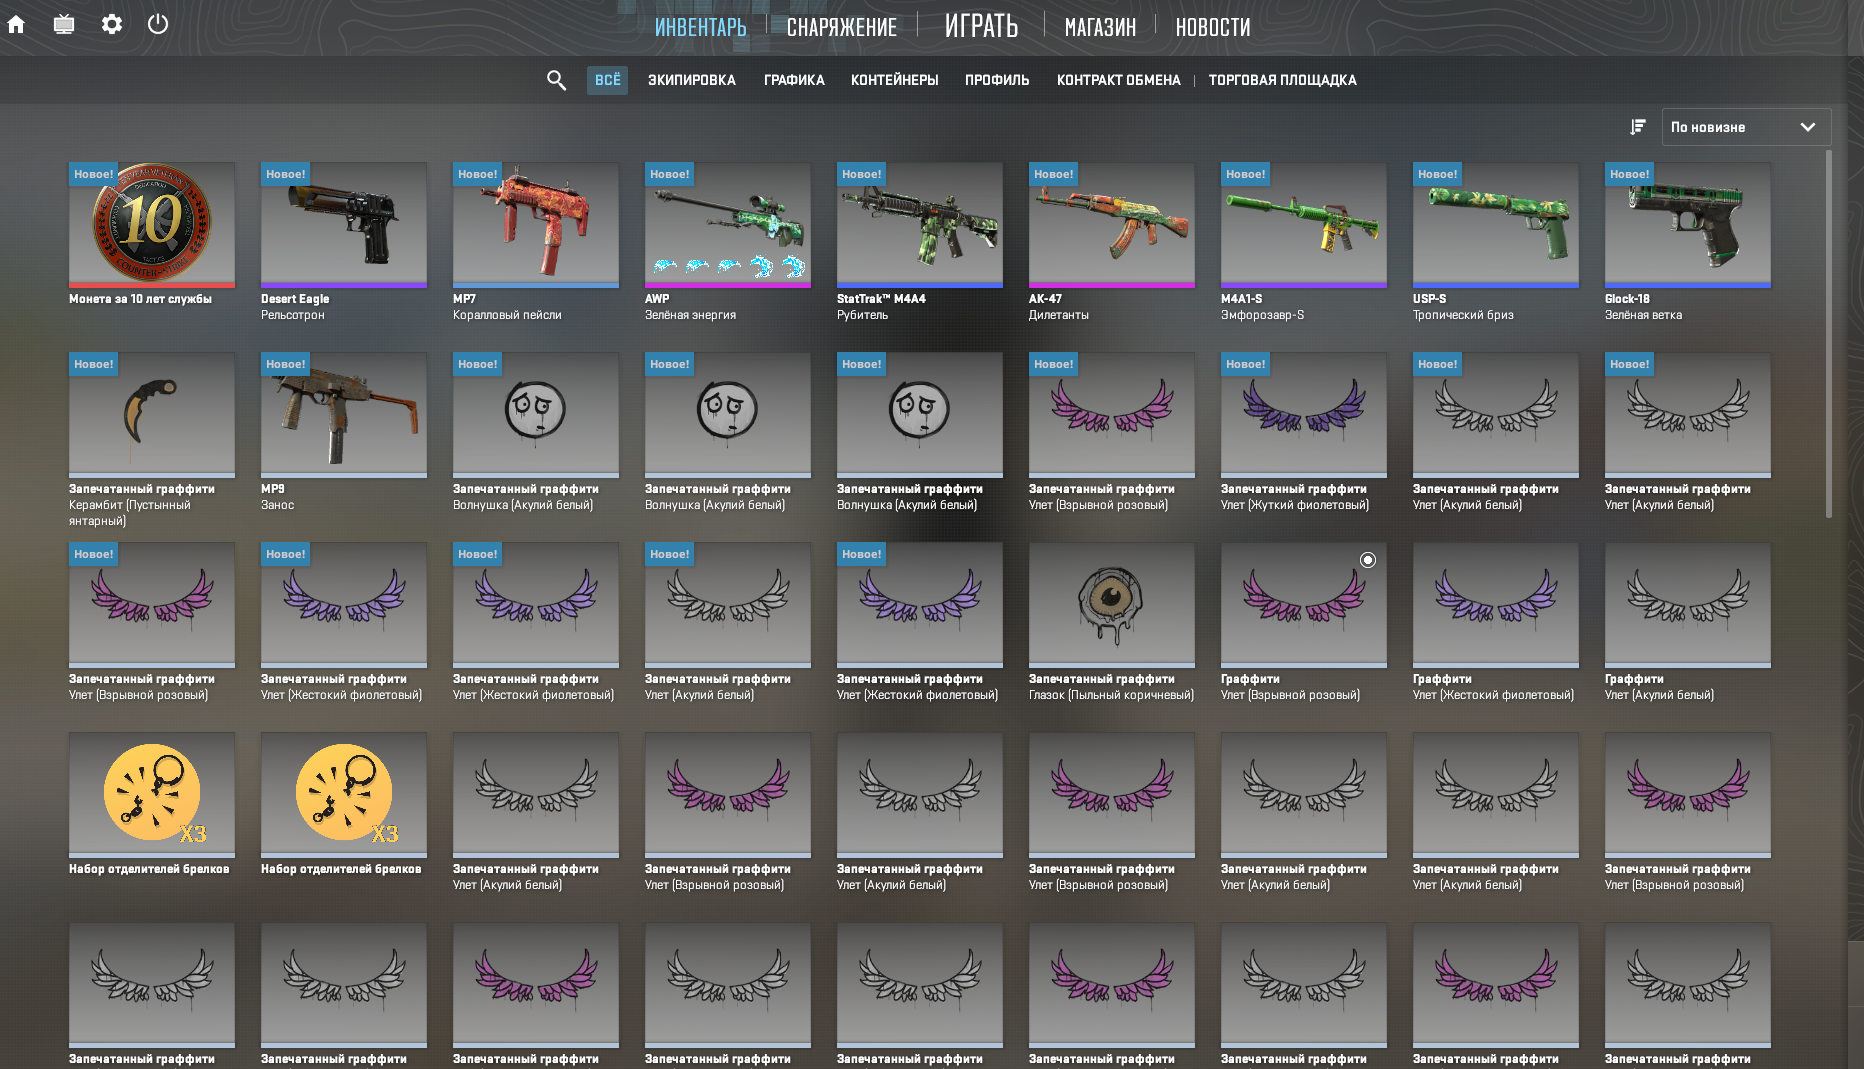Open КОНТРАКТ ОБМЕНА
Viewport: 1864px width, 1069px height.
tap(1118, 80)
